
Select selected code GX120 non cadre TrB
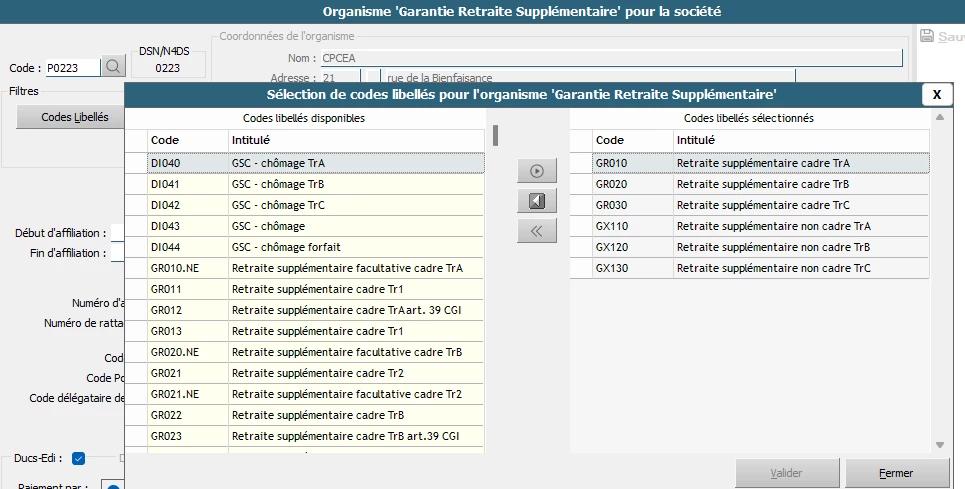761,247
